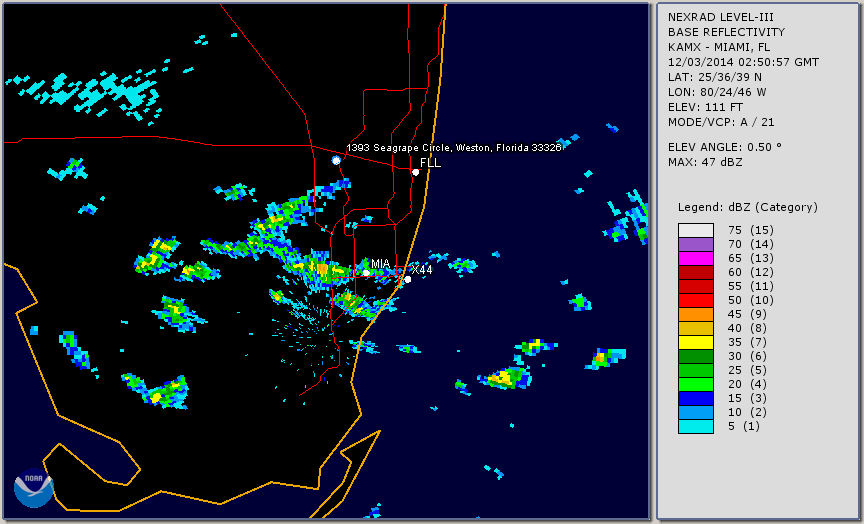The height and width of the screenshot is (524, 864).
Task: Select the 70 dBZ purple legend swatch
Action: pyautogui.click(x=696, y=244)
